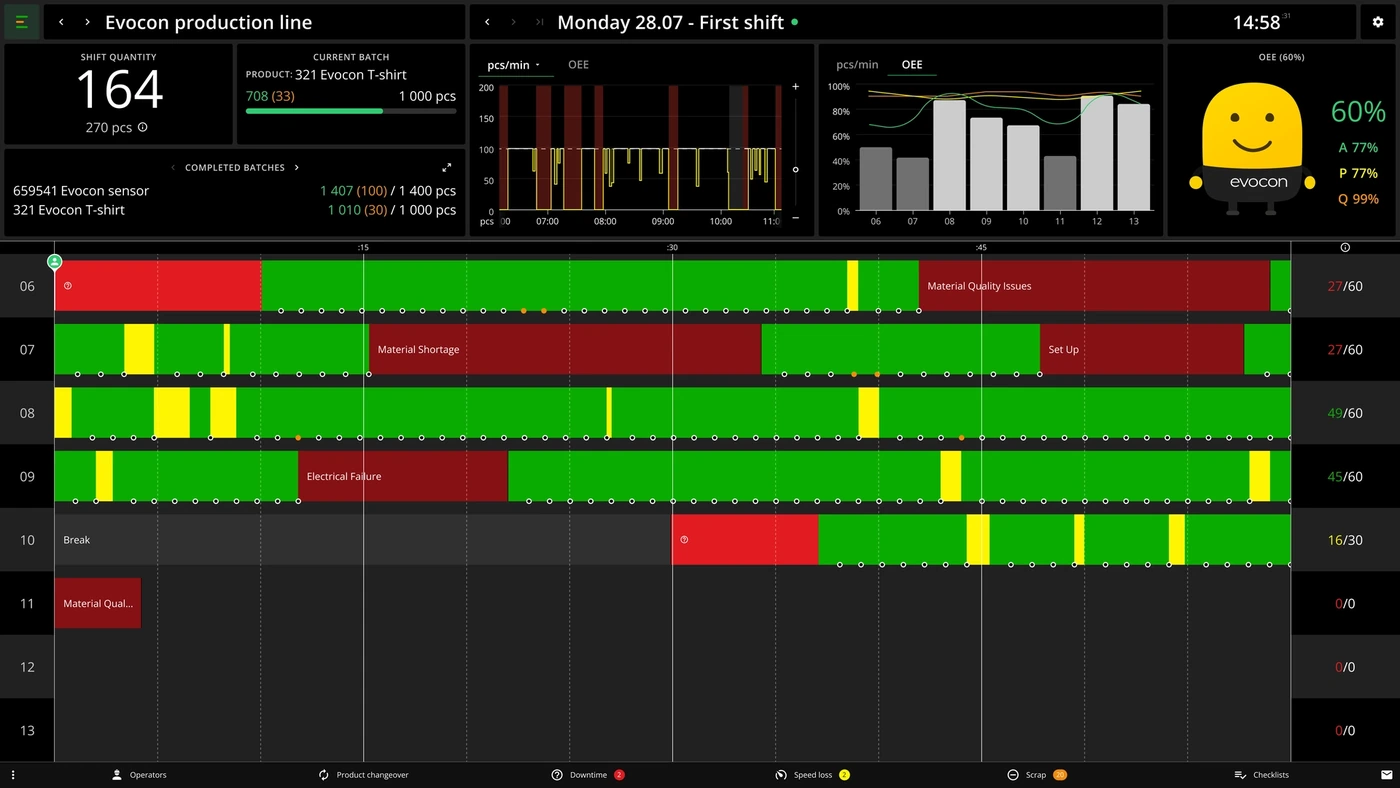Click the shift quantity info icon

pyautogui.click(x=143, y=128)
